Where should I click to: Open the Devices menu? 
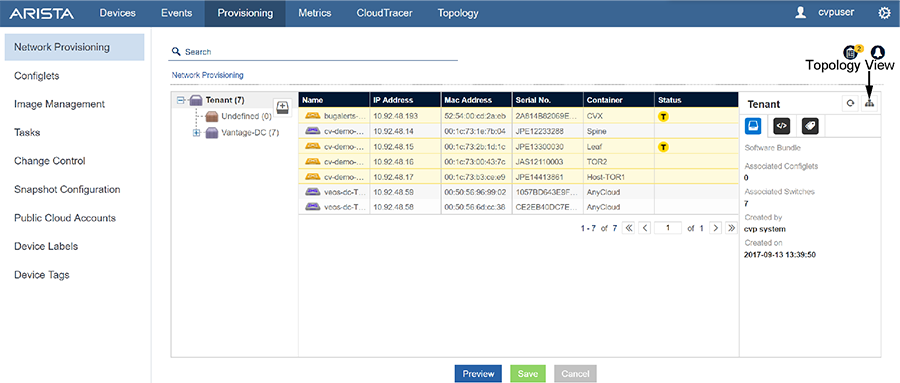coord(118,13)
